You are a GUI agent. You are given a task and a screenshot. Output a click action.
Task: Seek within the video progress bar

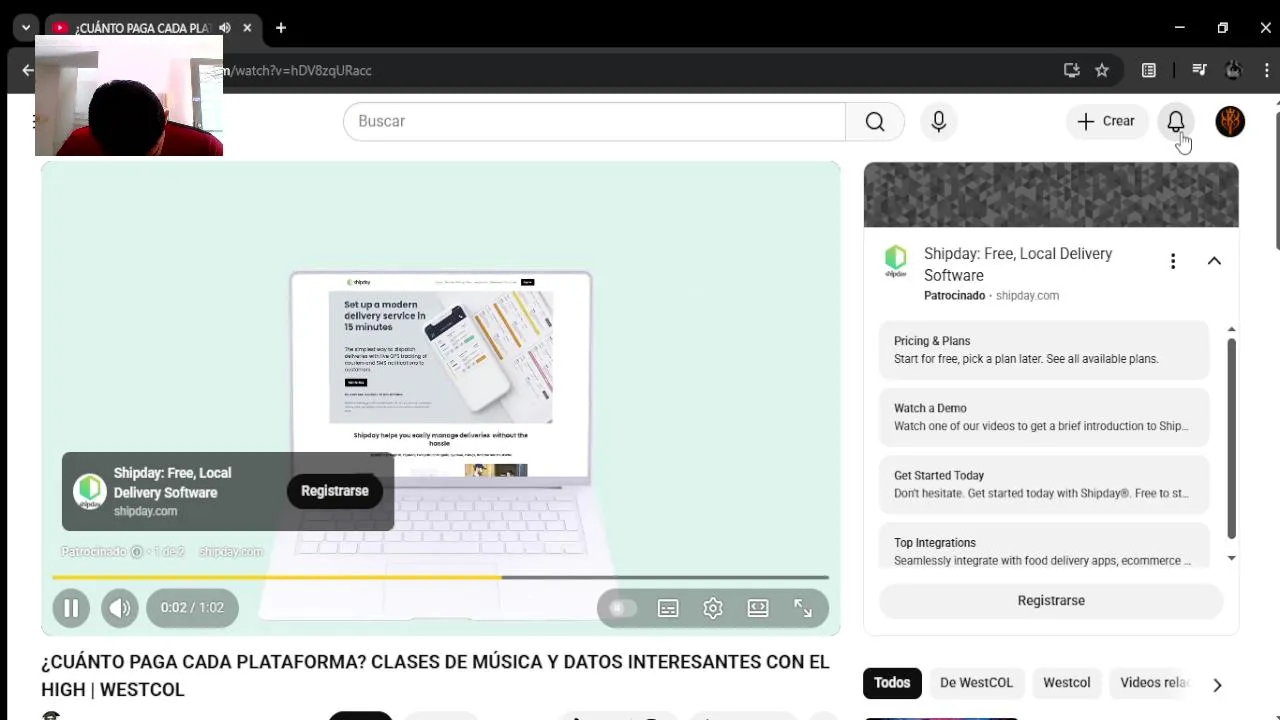click(440, 577)
